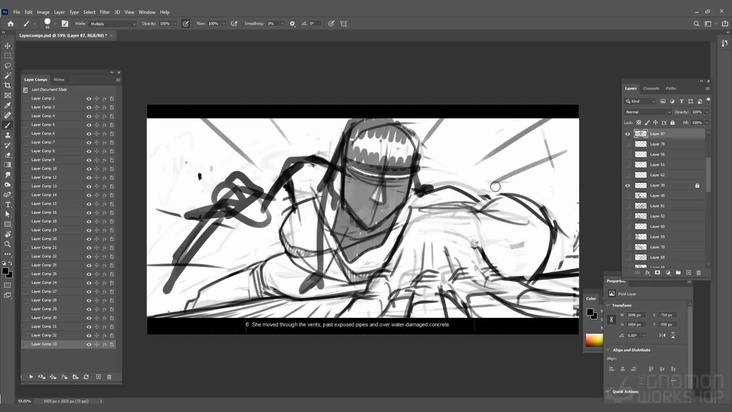The height and width of the screenshot is (412, 732).
Task: Select the History Brush tool
Action: pos(7,145)
